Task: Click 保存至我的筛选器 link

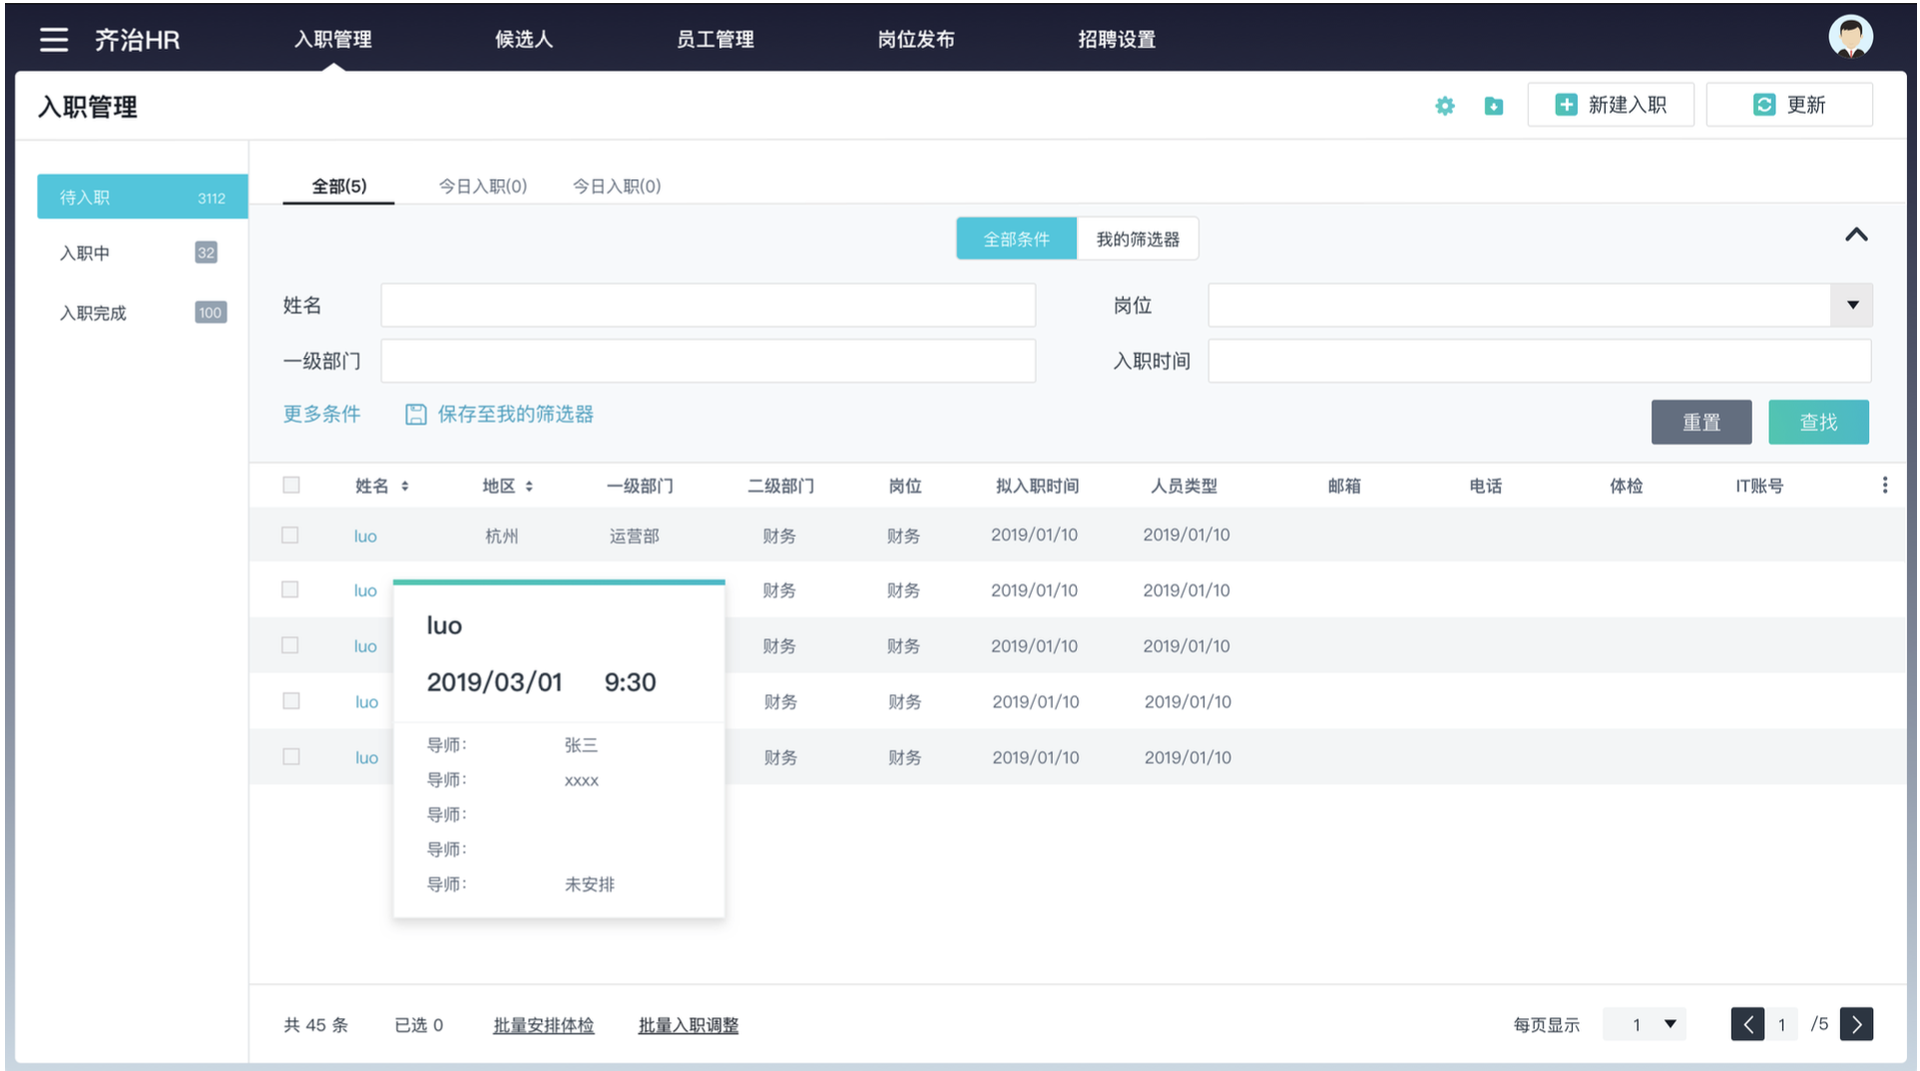Action: point(499,414)
